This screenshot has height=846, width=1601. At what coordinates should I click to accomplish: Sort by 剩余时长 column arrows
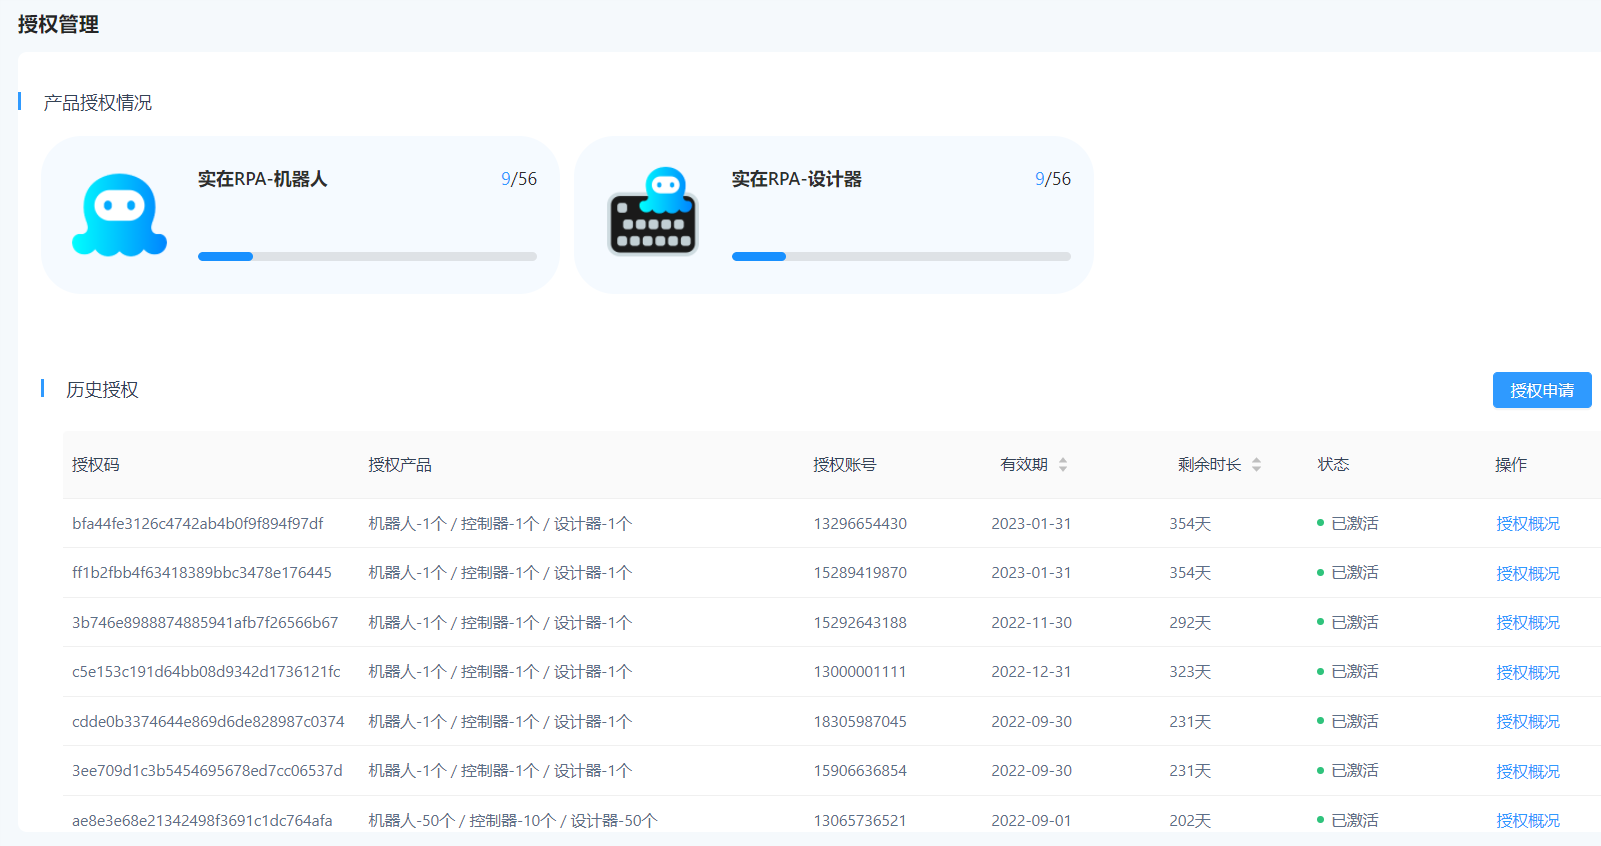pyautogui.click(x=1256, y=465)
